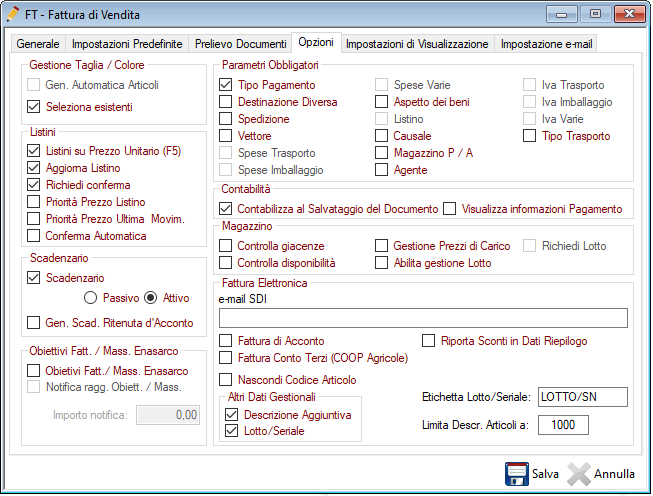Viewport: 653px width, 496px height.
Task: Enable Nascondi Codice Articolo checkbox
Action: coord(226,379)
